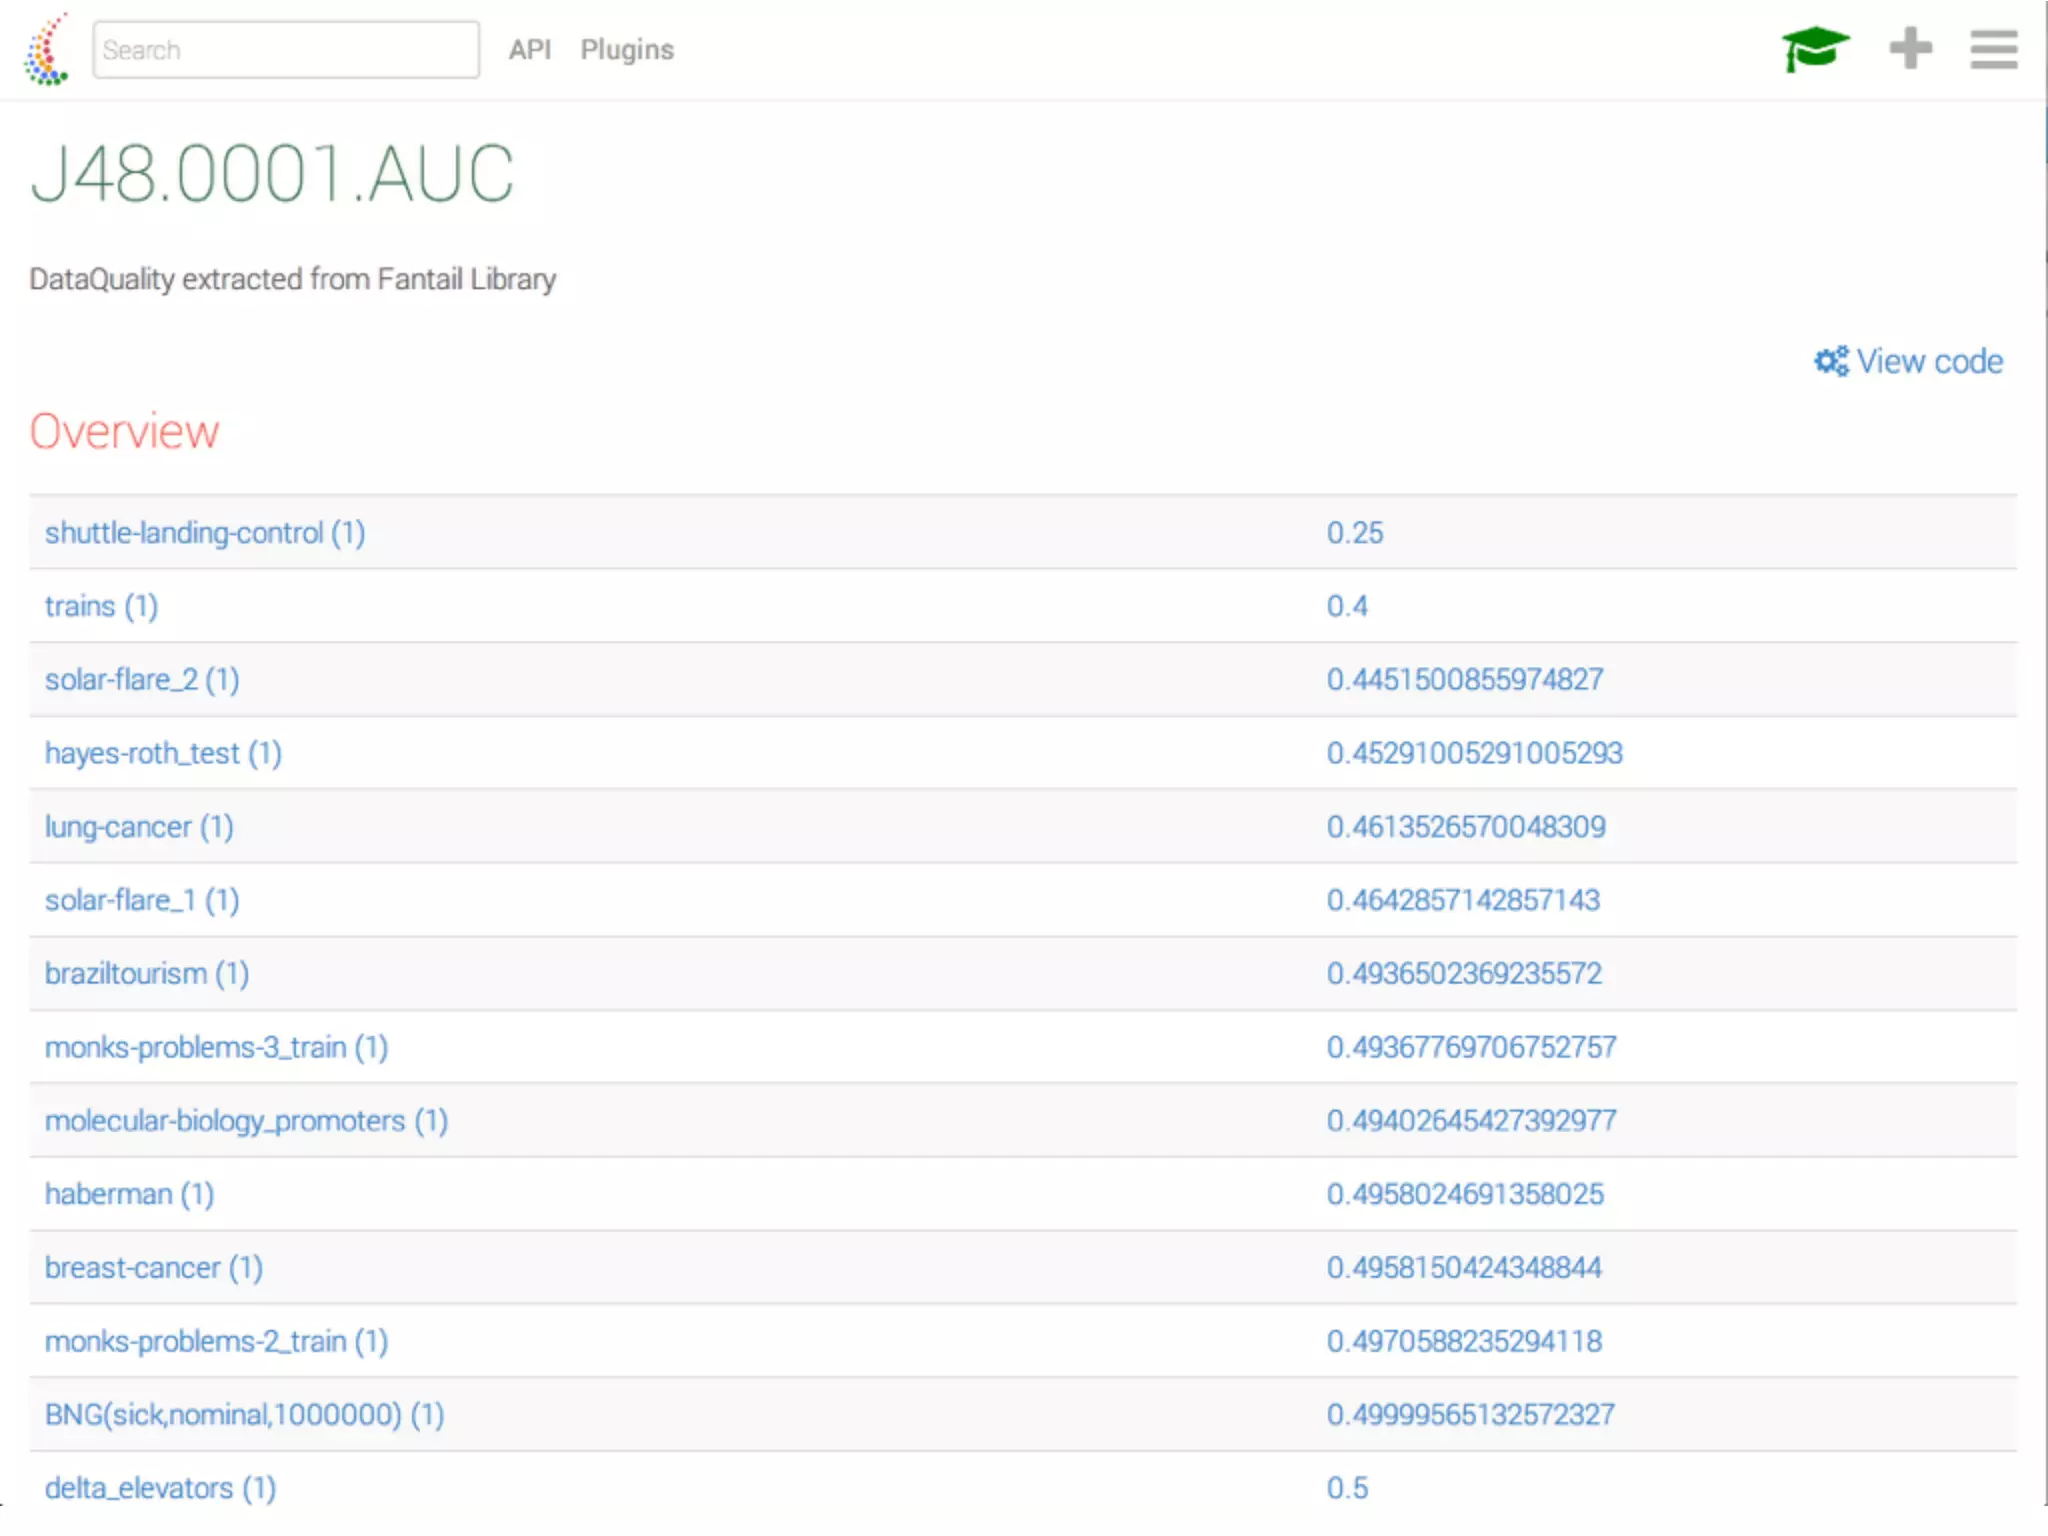Click the breast-cancer value 0.4958150424348844
The image size is (2048, 1536).
pos(1464,1268)
